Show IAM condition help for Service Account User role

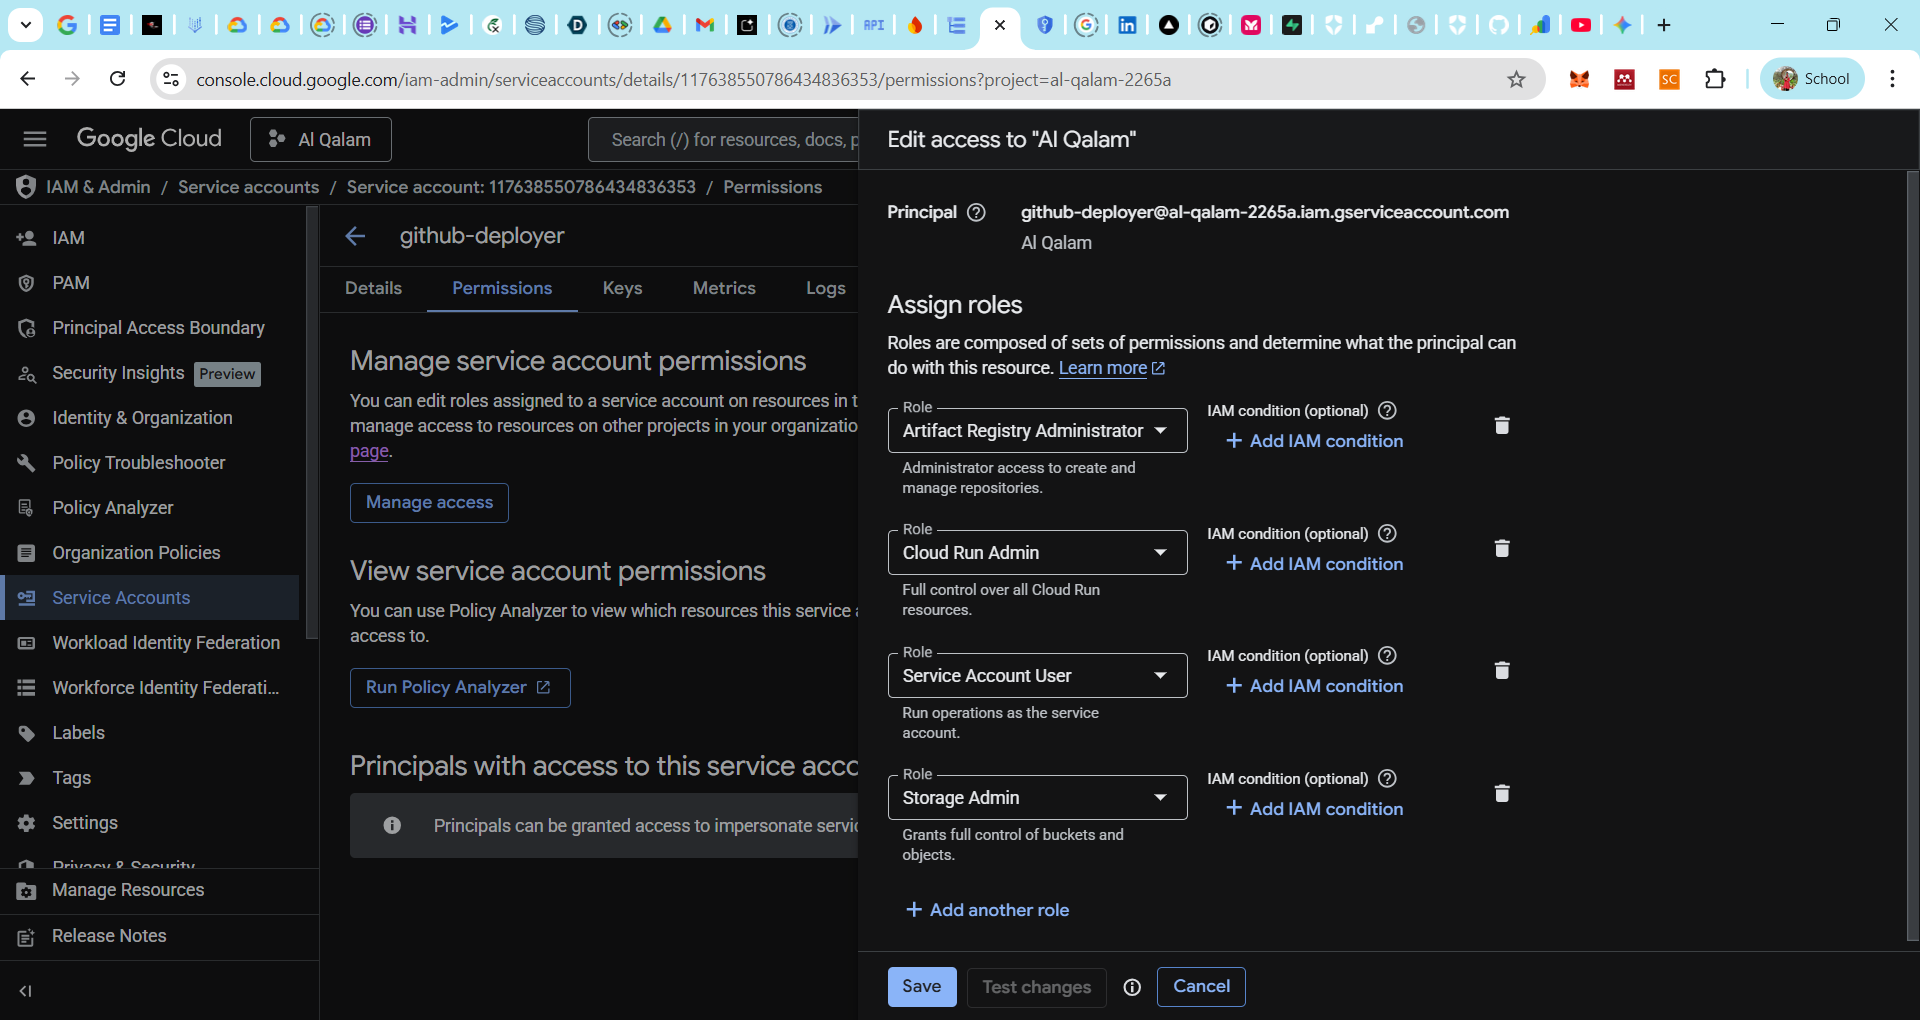(x=1387, y=656)
